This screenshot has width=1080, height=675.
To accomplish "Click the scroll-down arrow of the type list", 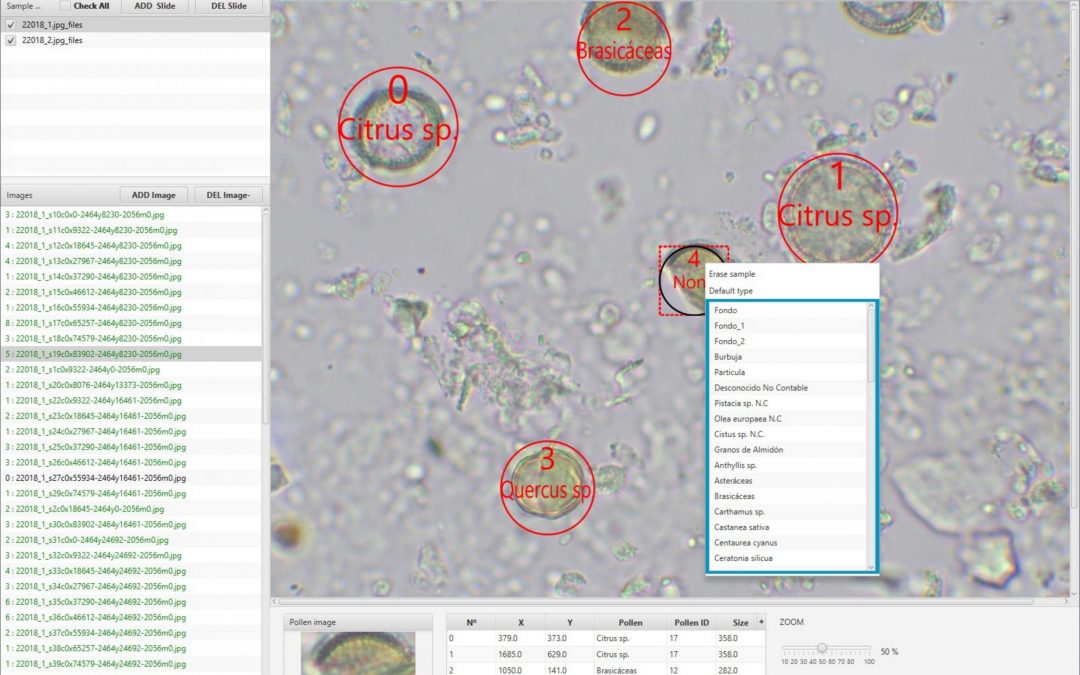I will point(871,567).
